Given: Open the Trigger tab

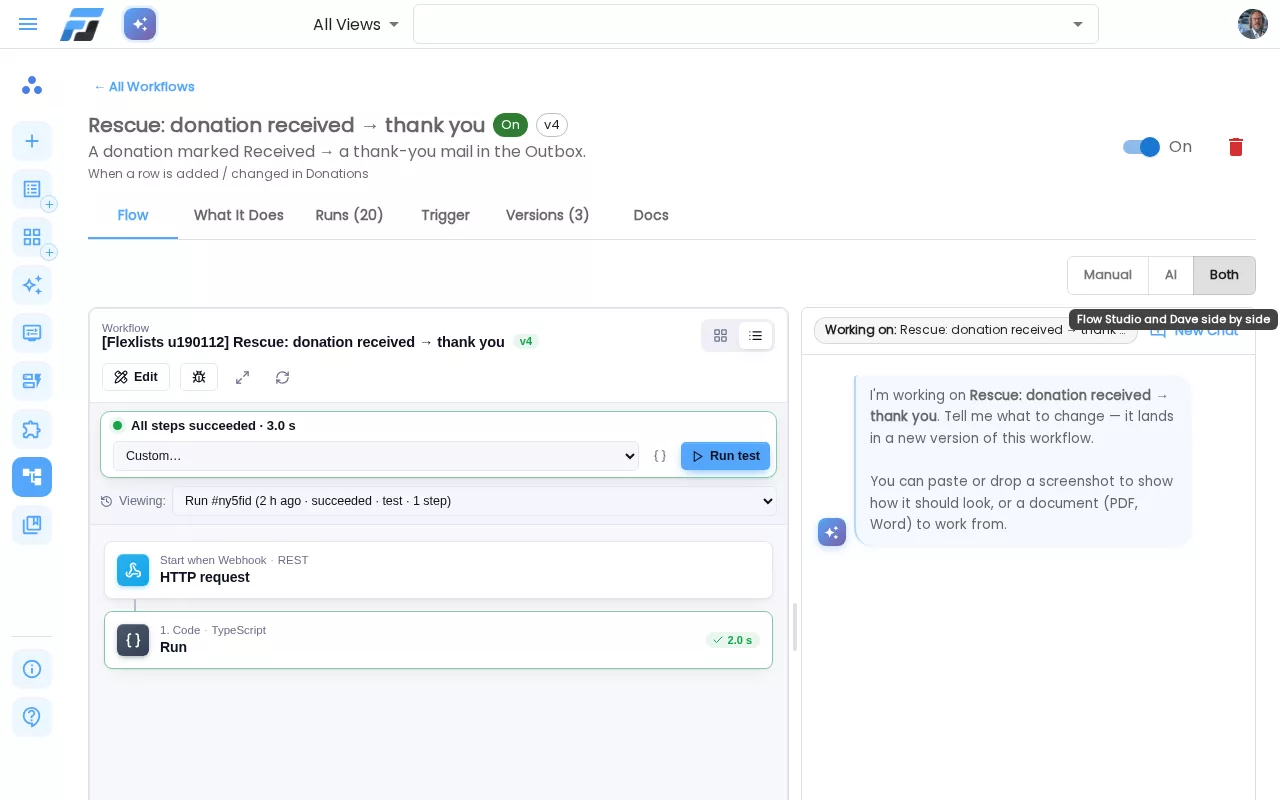Looking at the screenshot, I should click(x=446, y=215).
